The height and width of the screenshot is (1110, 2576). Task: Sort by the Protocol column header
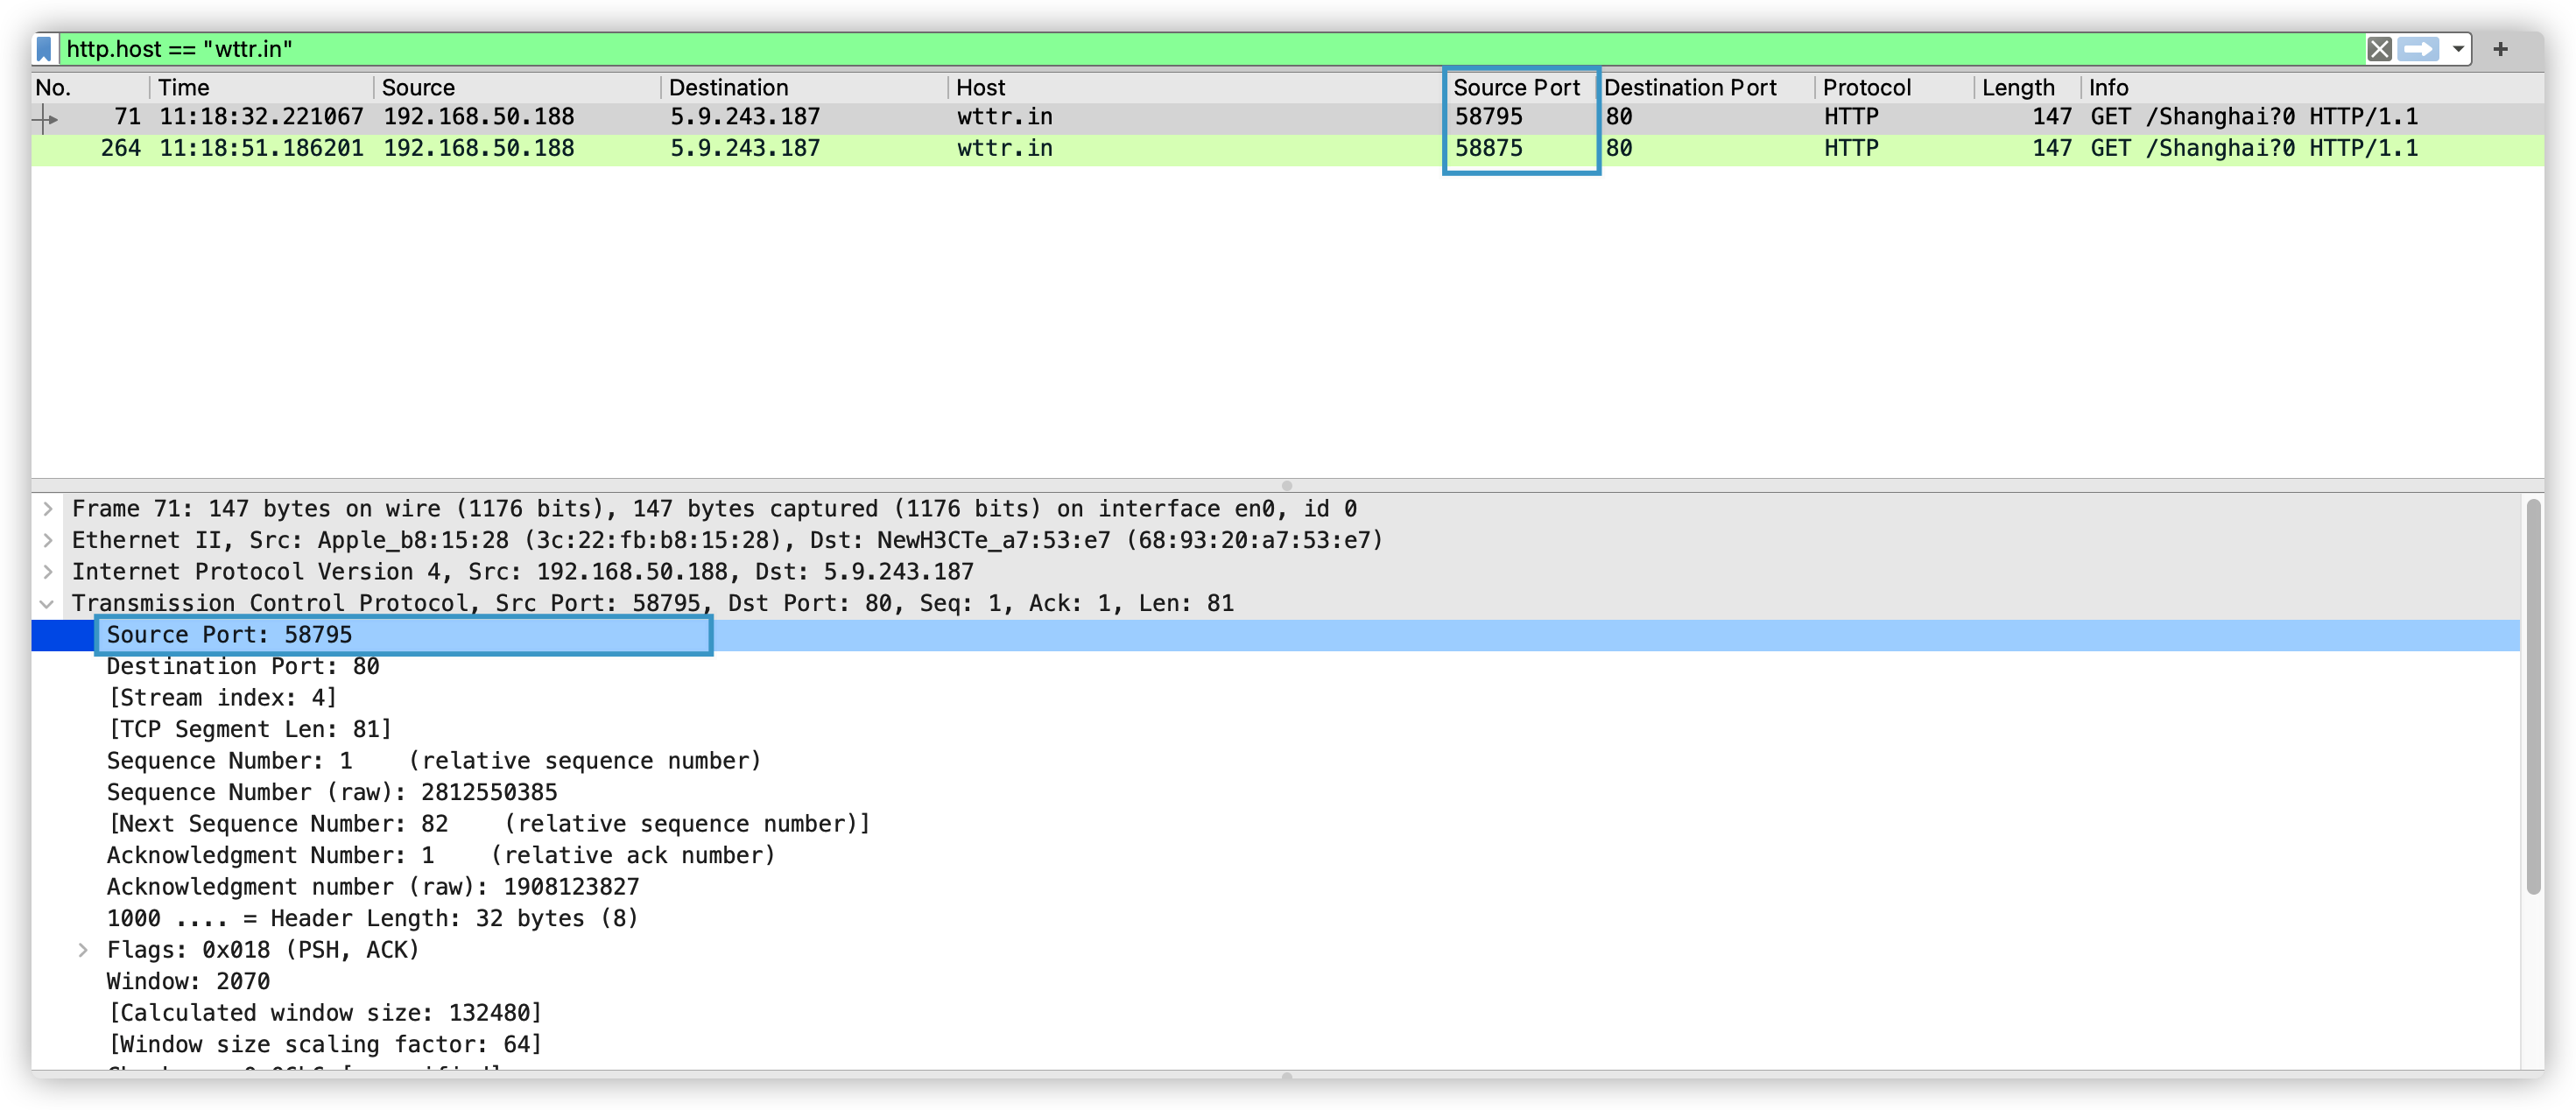click(1894, 87)
